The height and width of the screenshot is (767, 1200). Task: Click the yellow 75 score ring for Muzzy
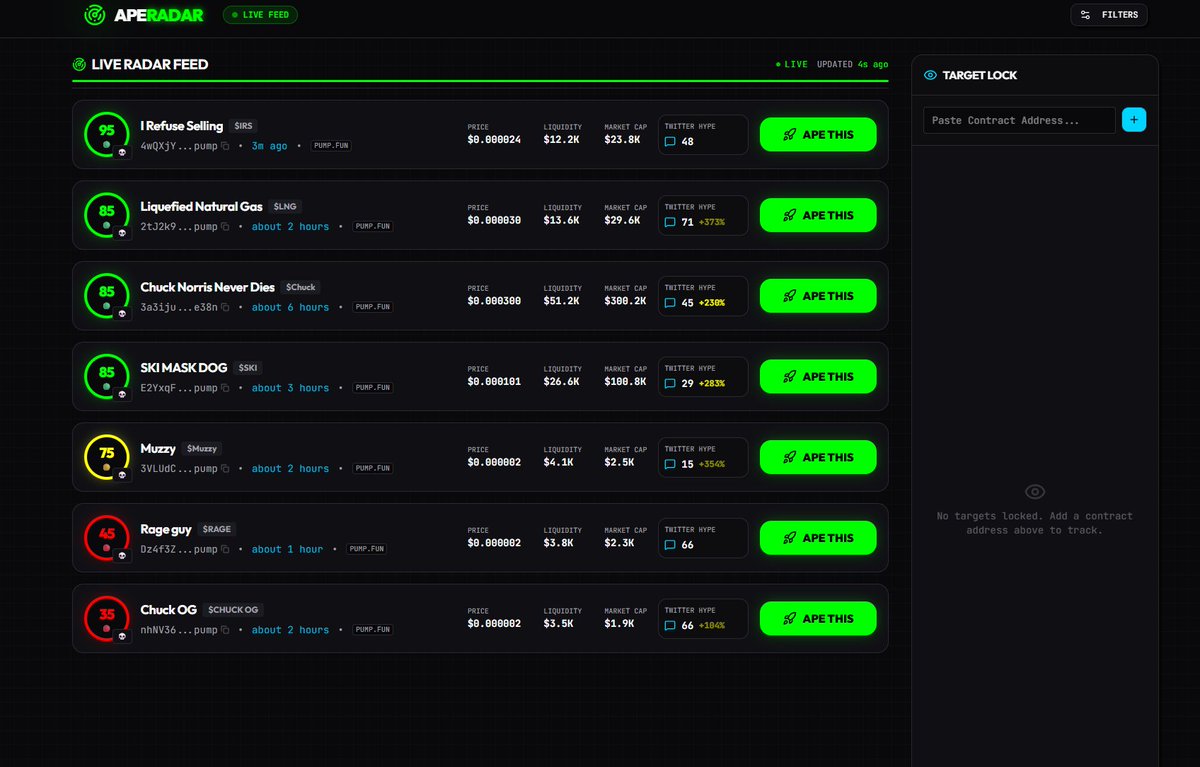(x=107, y=457)
